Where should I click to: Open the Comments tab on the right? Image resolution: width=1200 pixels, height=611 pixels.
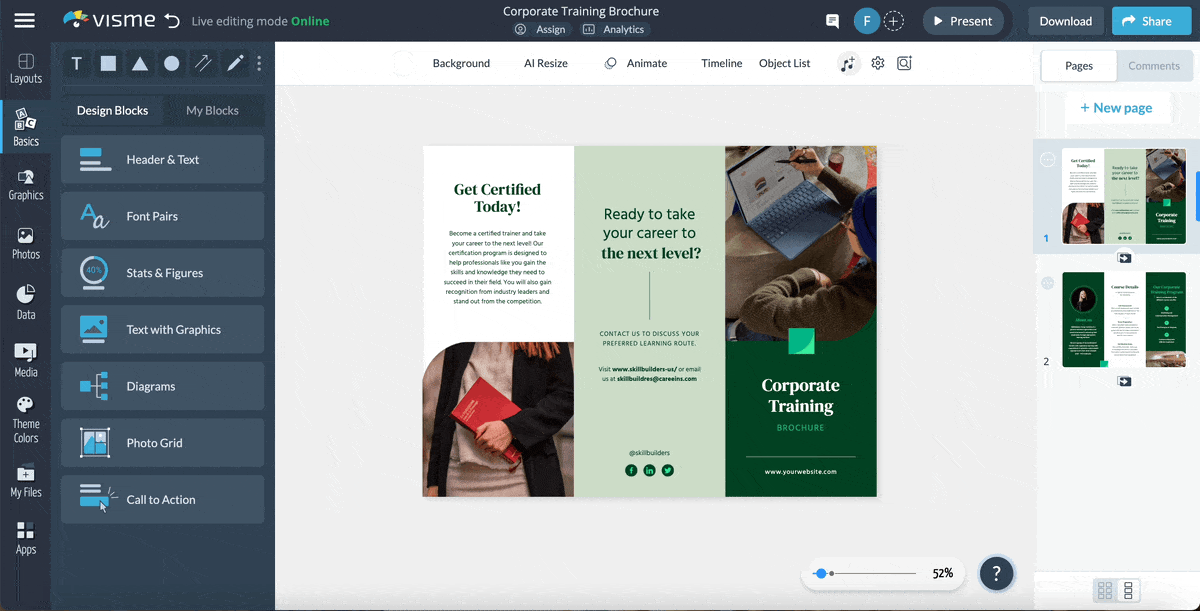pos(1154,65)
